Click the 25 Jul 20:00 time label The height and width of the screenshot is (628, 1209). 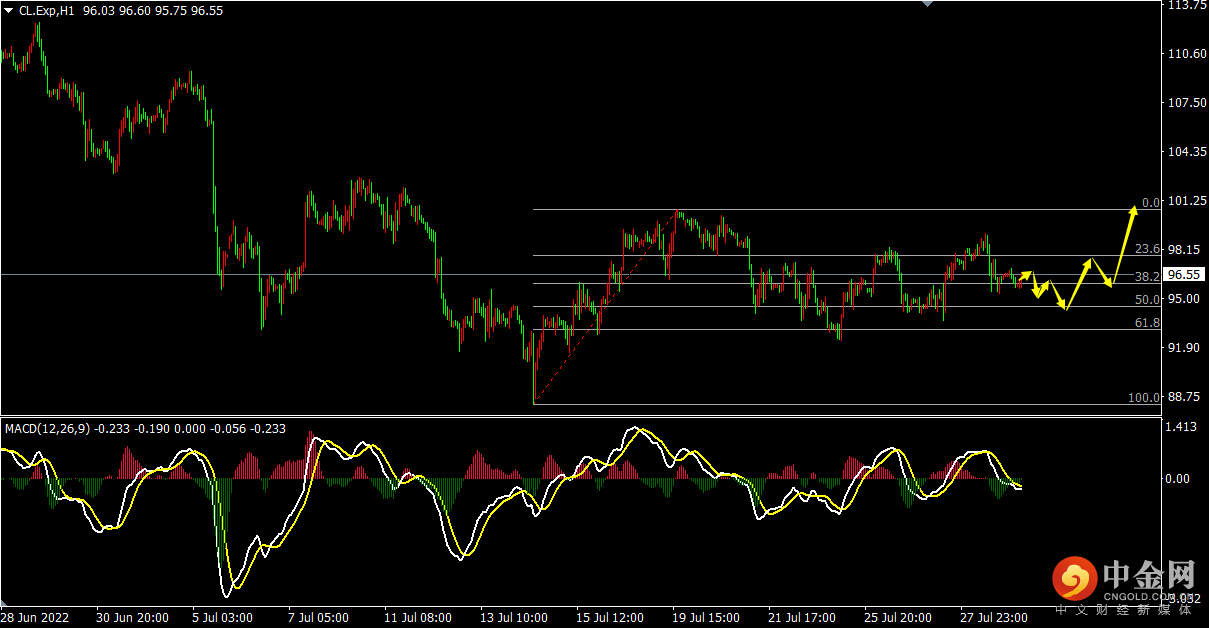(x=898, y=618)
